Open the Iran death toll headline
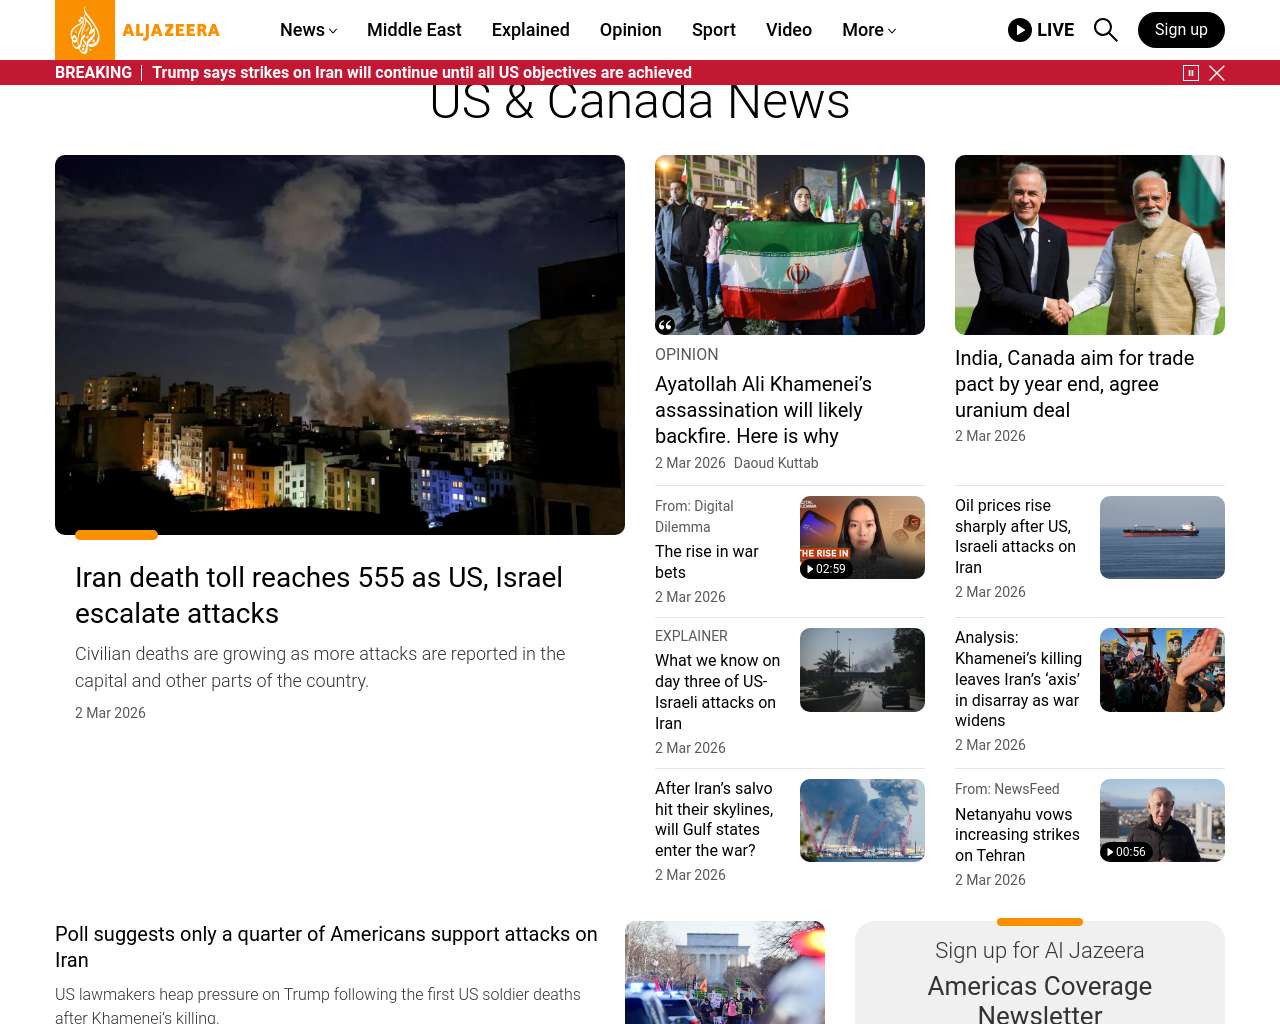The width and height of the screenshot is (1280, 1024). click(318, 595)
